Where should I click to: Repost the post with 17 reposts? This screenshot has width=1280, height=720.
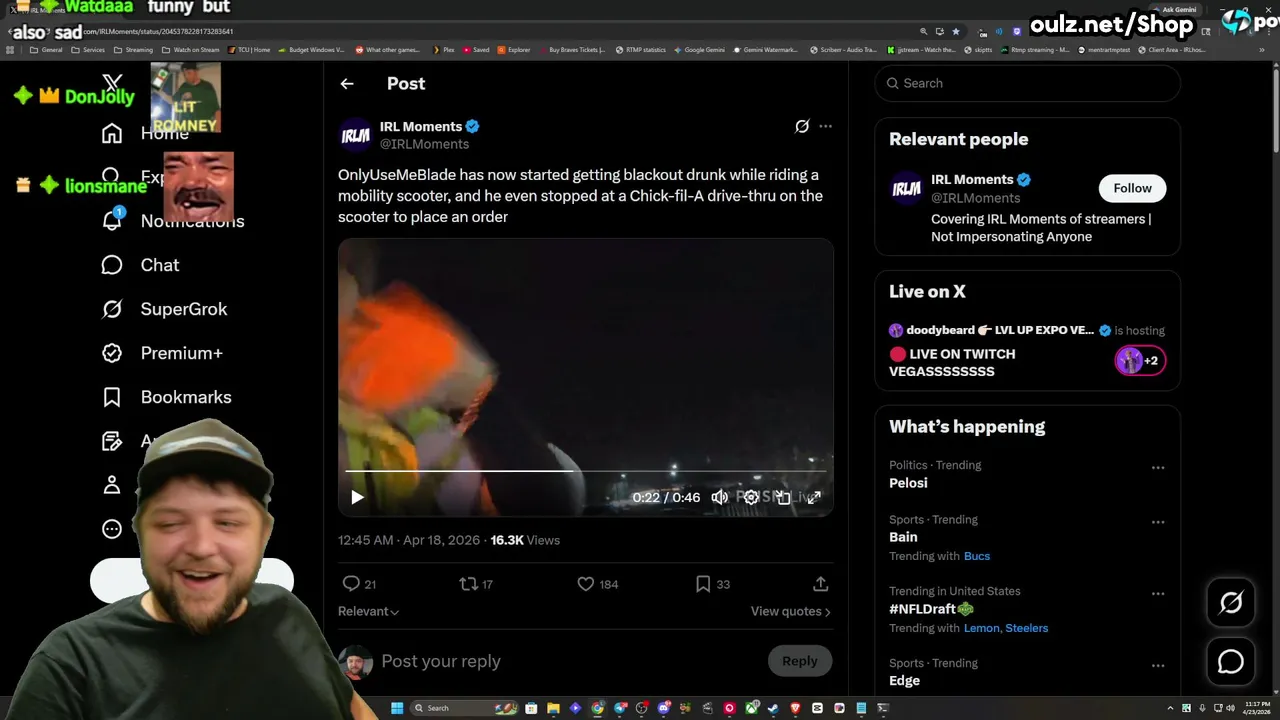(468, 584)
